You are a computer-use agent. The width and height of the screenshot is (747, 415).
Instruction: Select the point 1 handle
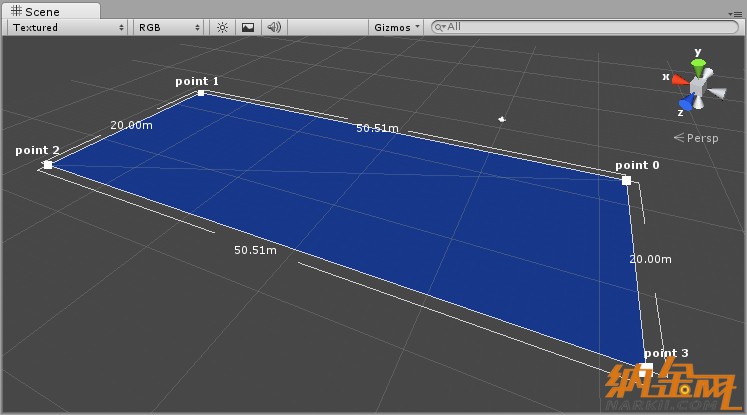point(201,93)
